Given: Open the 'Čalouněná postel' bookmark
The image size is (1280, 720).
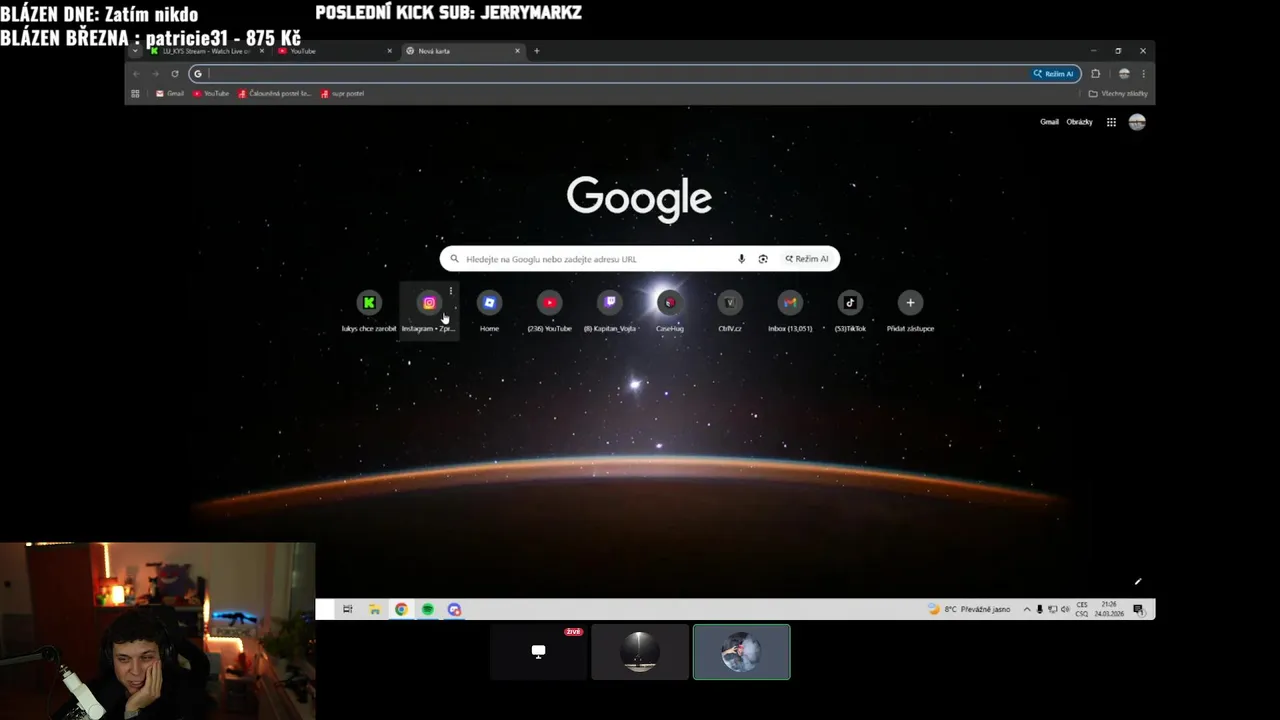Looking at the screenshot, I should click(x=275, y=94).
